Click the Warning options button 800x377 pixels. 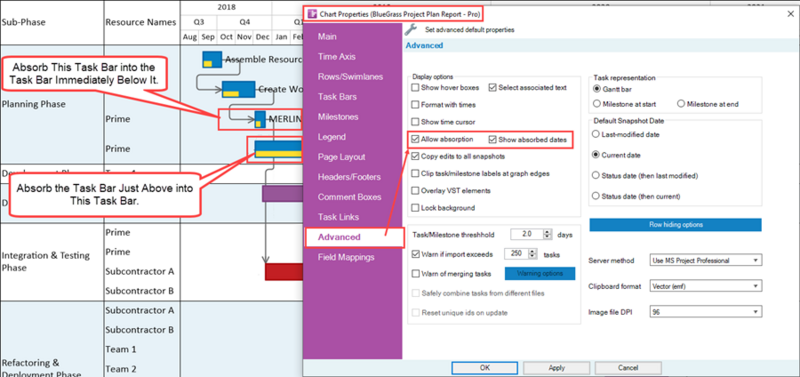pos(540,273)
